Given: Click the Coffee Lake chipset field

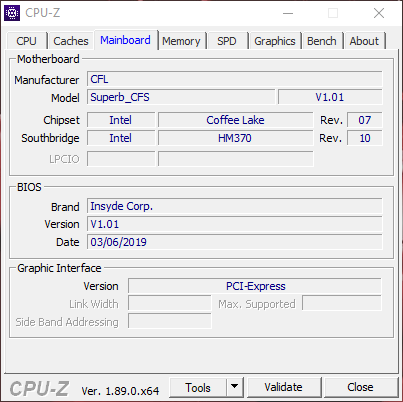Looking at the screenshot, I should coord(235,120).
